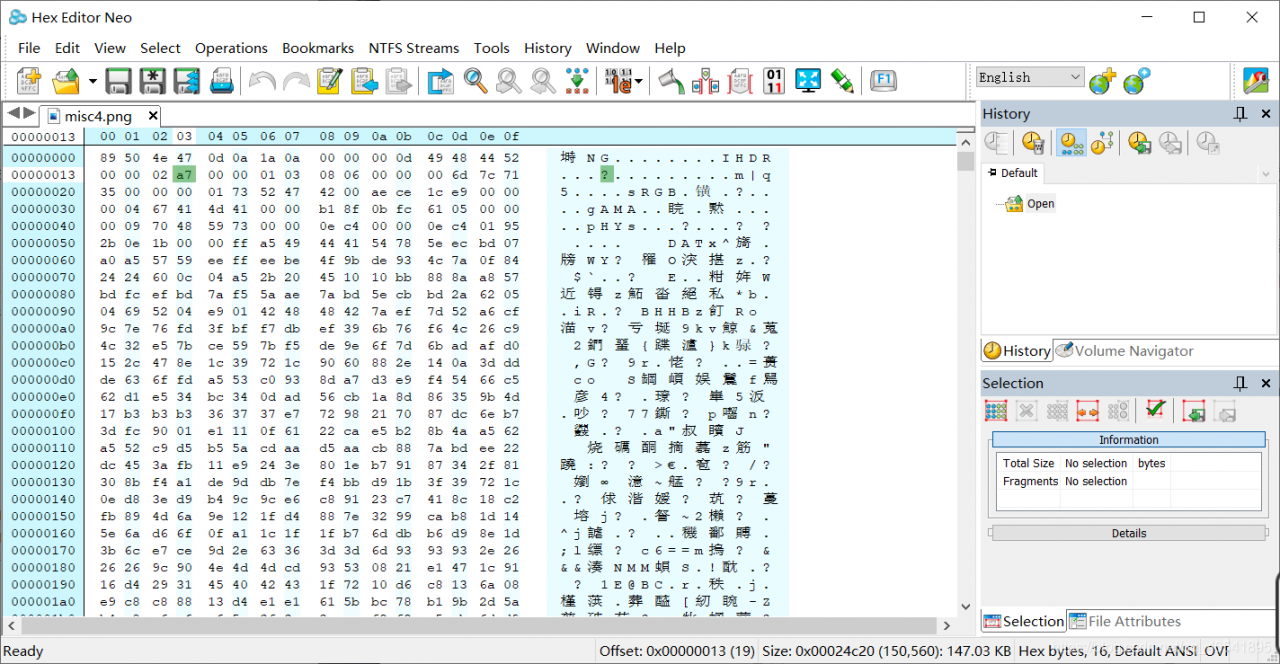Click the Select All grid icon
The image size is (1280, 664).
coord(996,410)
